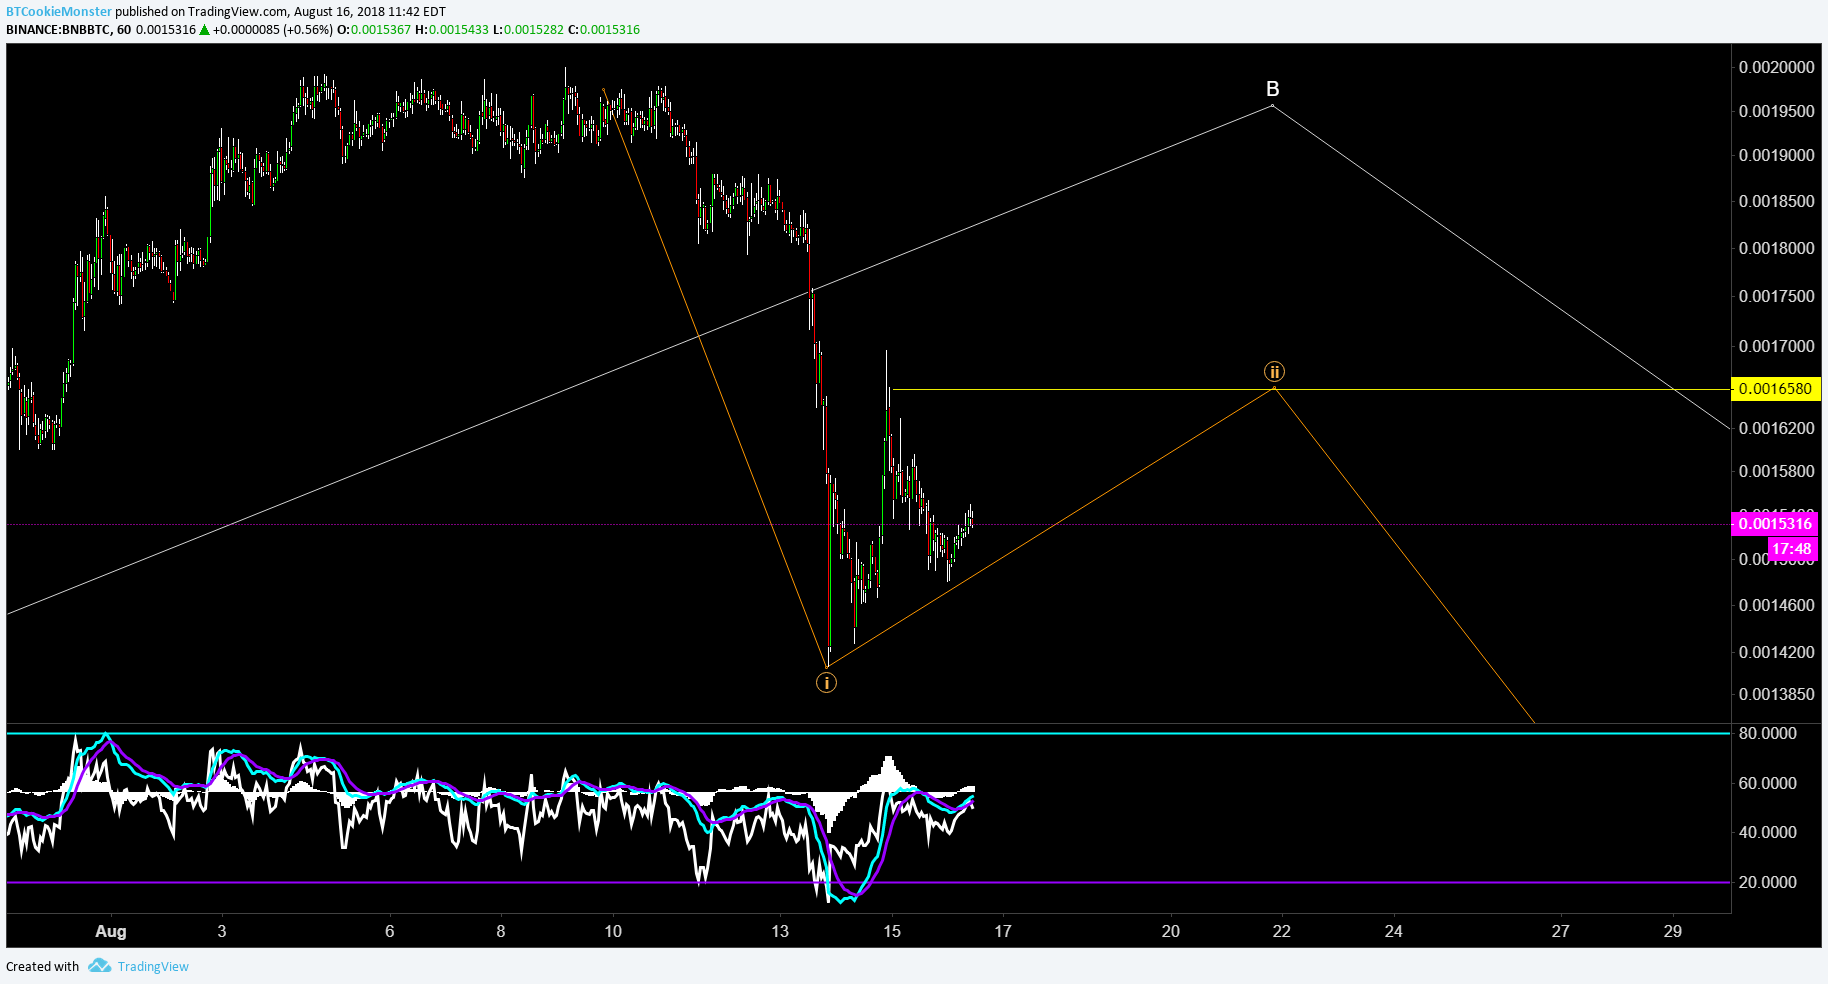1828x984 pixels.
Task: Click the magenta 0.0015316 current price label
Action: pyautogui.click(x=1775, y=524)
